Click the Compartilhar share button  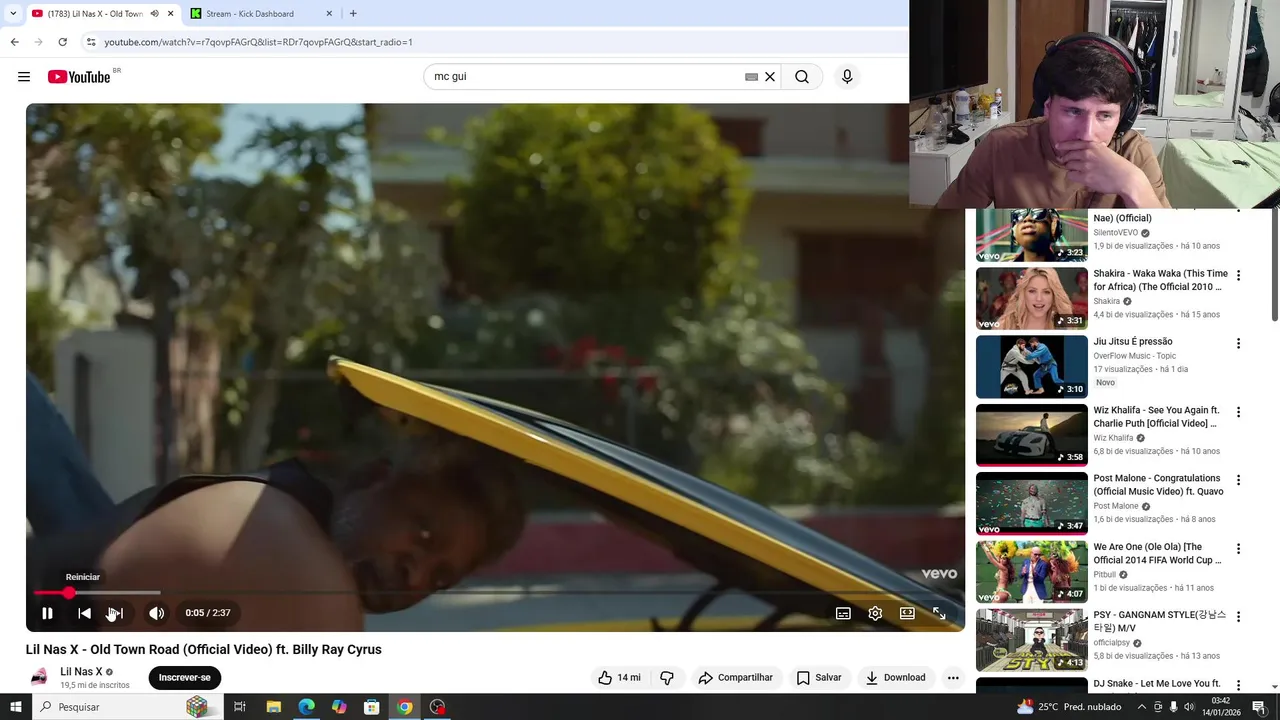[735, 678]
